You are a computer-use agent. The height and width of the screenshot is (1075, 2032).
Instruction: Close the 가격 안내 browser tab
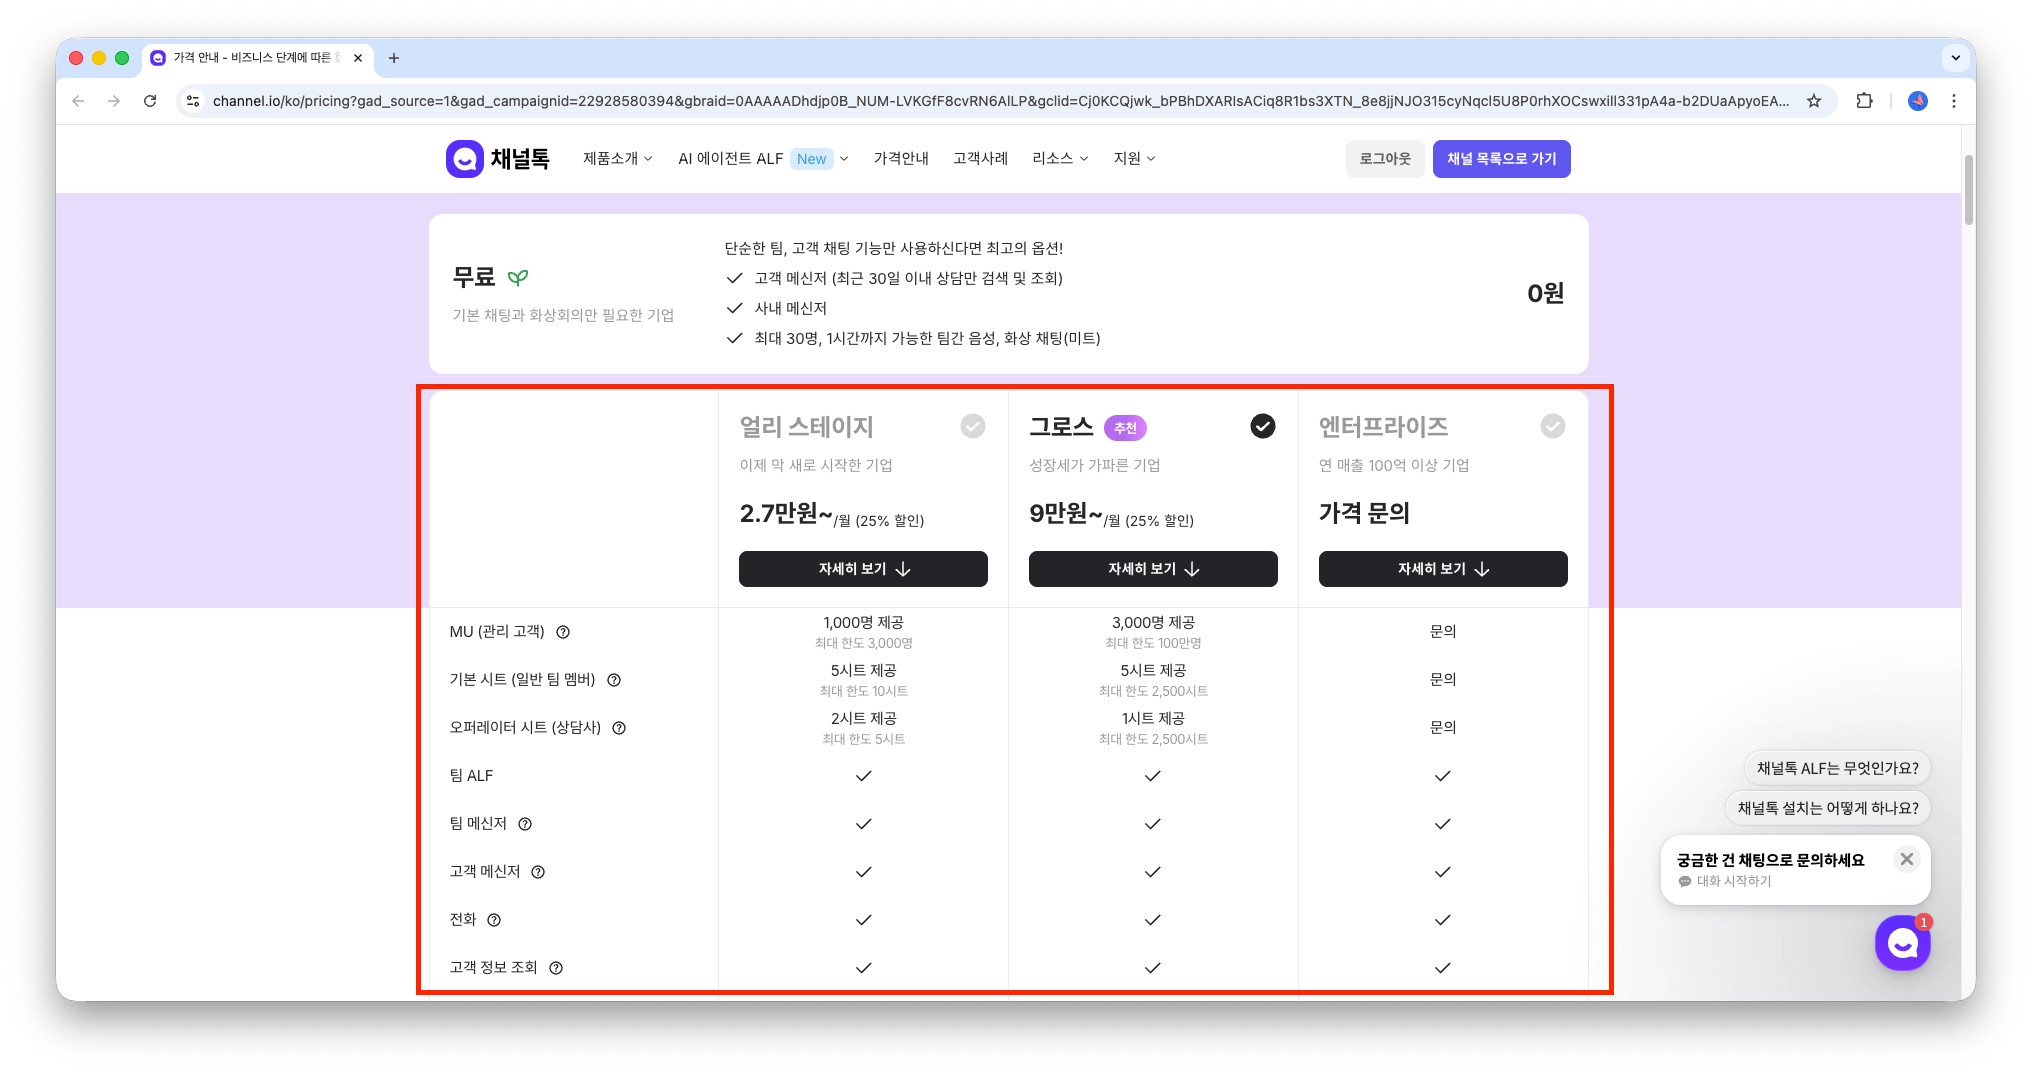click(358, 58)
